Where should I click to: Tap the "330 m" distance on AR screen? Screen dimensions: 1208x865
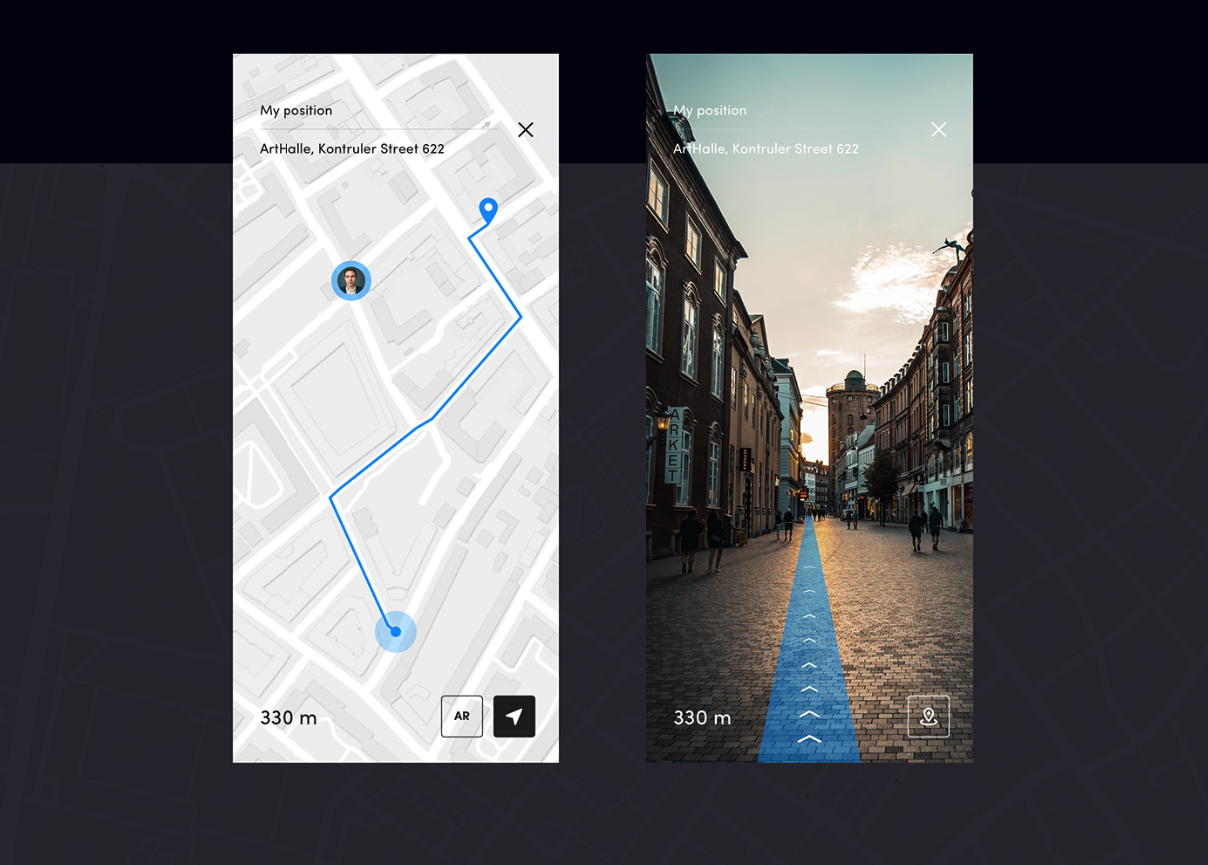702,718
